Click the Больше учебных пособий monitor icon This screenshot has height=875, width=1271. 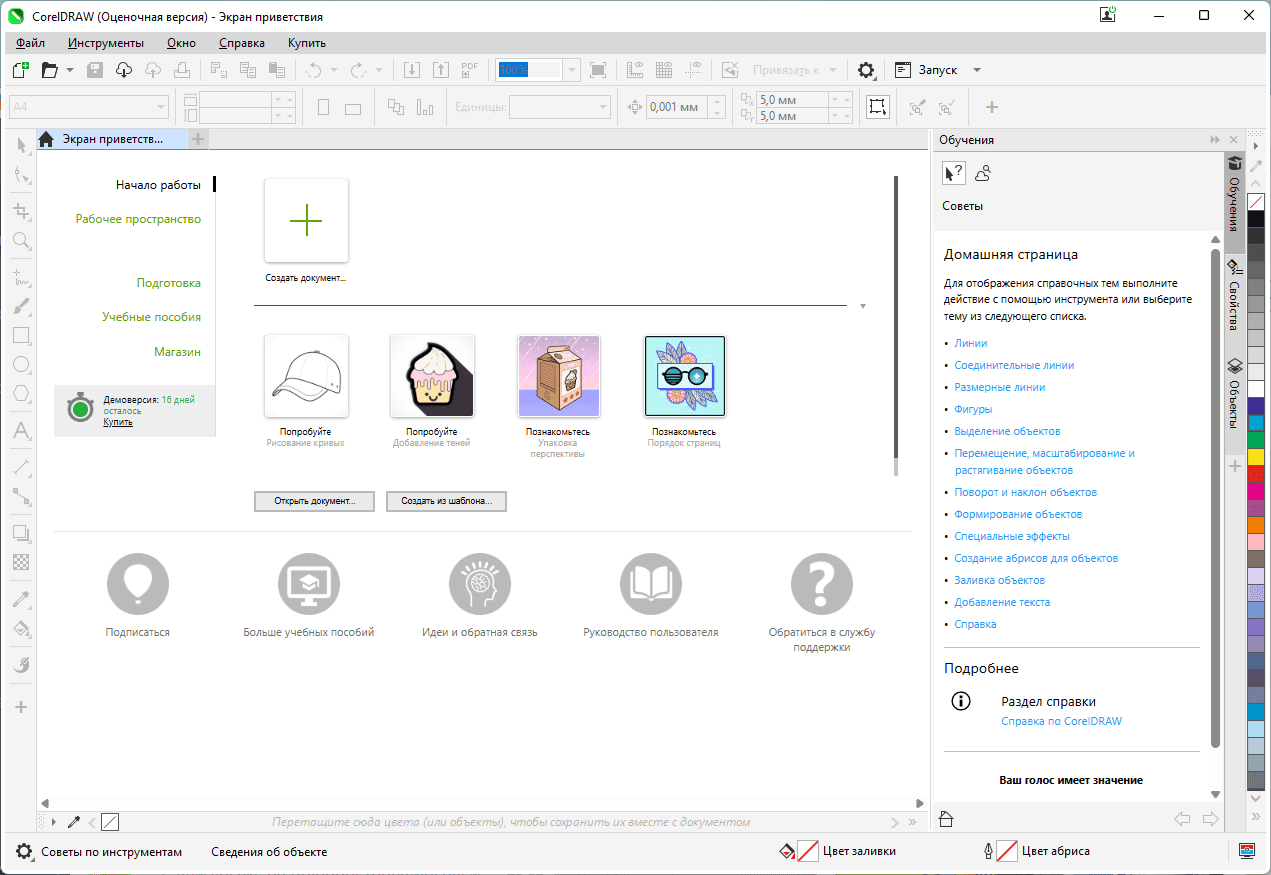coord(309,584)
